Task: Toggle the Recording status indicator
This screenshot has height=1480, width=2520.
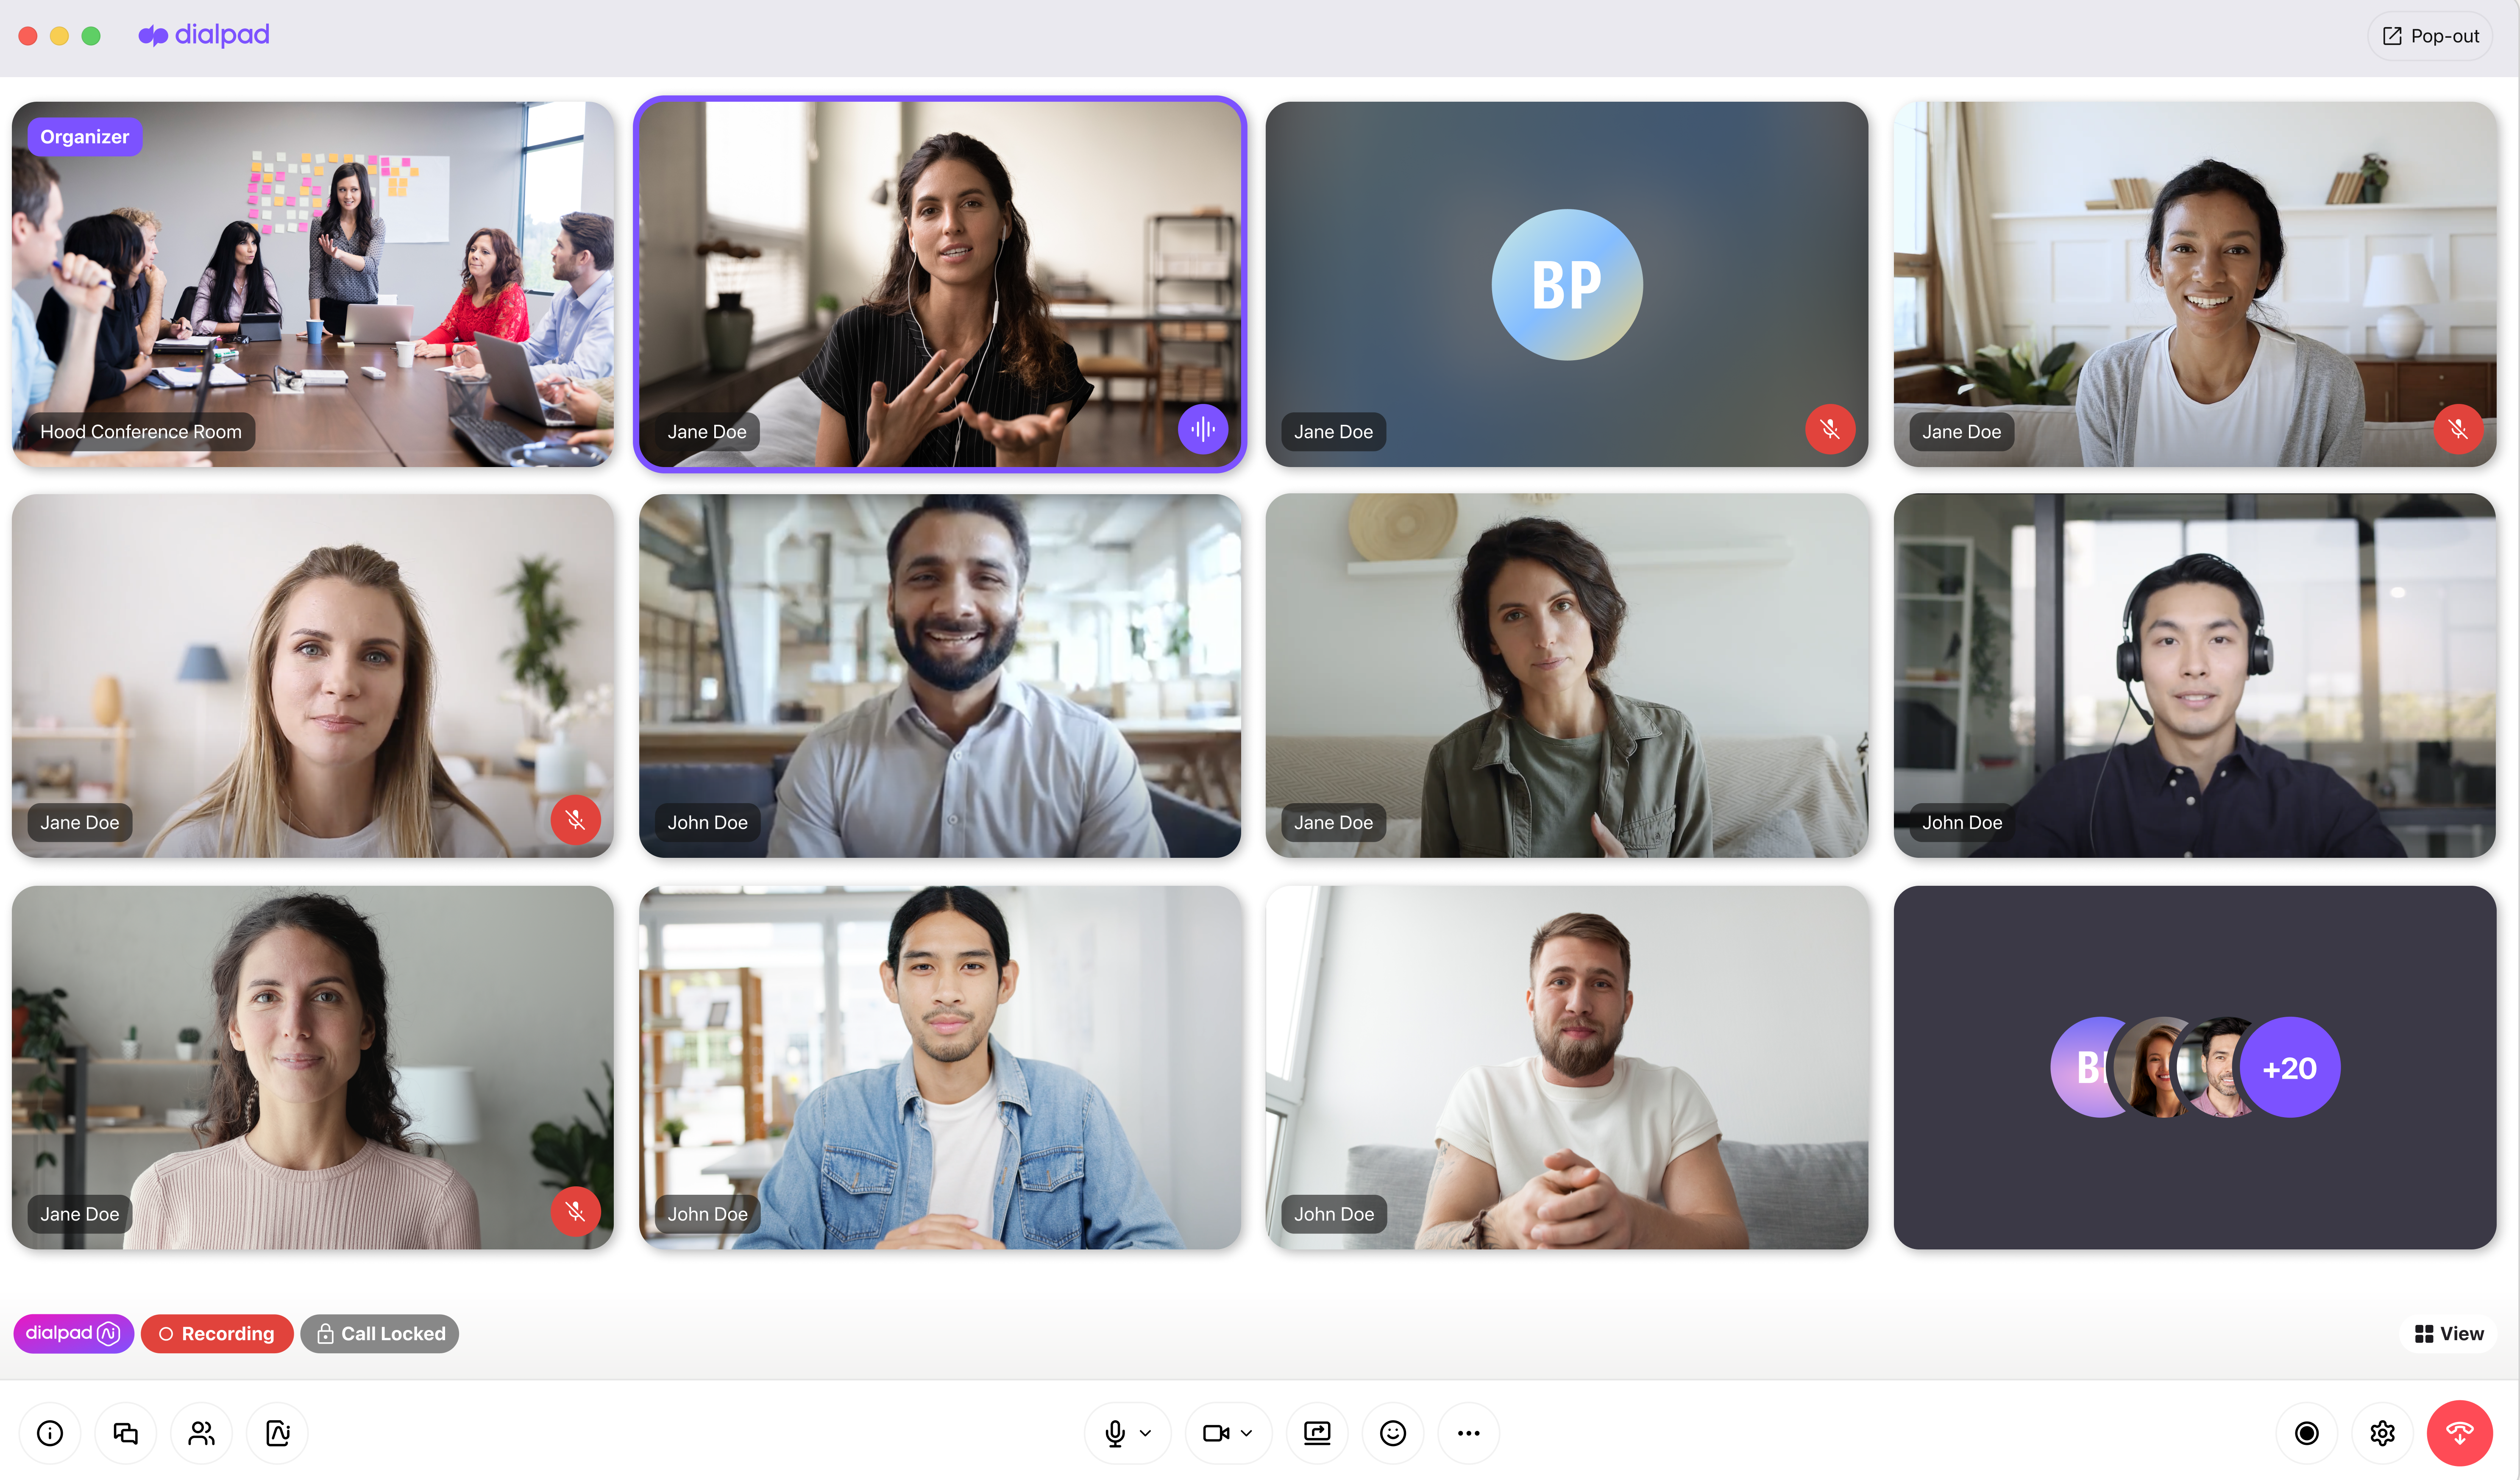Action: point(215,1332)
